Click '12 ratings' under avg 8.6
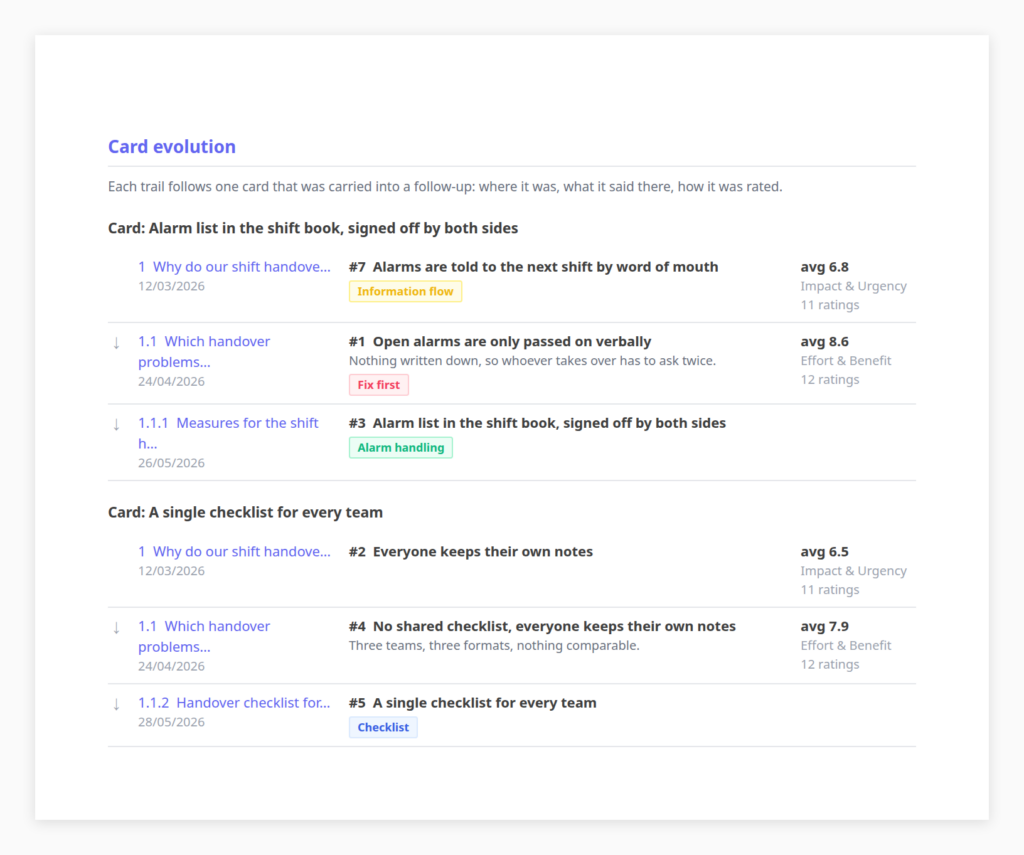 pyautogui.click(x=830, y=379)
